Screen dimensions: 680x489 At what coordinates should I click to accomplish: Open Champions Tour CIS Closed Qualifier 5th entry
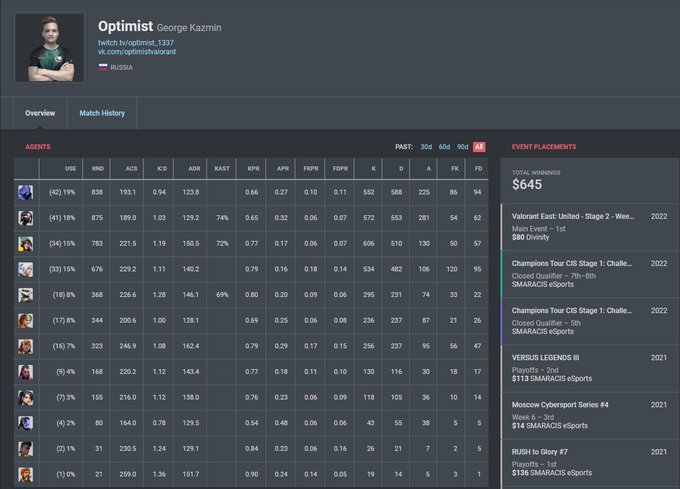(x=590, y=321)
